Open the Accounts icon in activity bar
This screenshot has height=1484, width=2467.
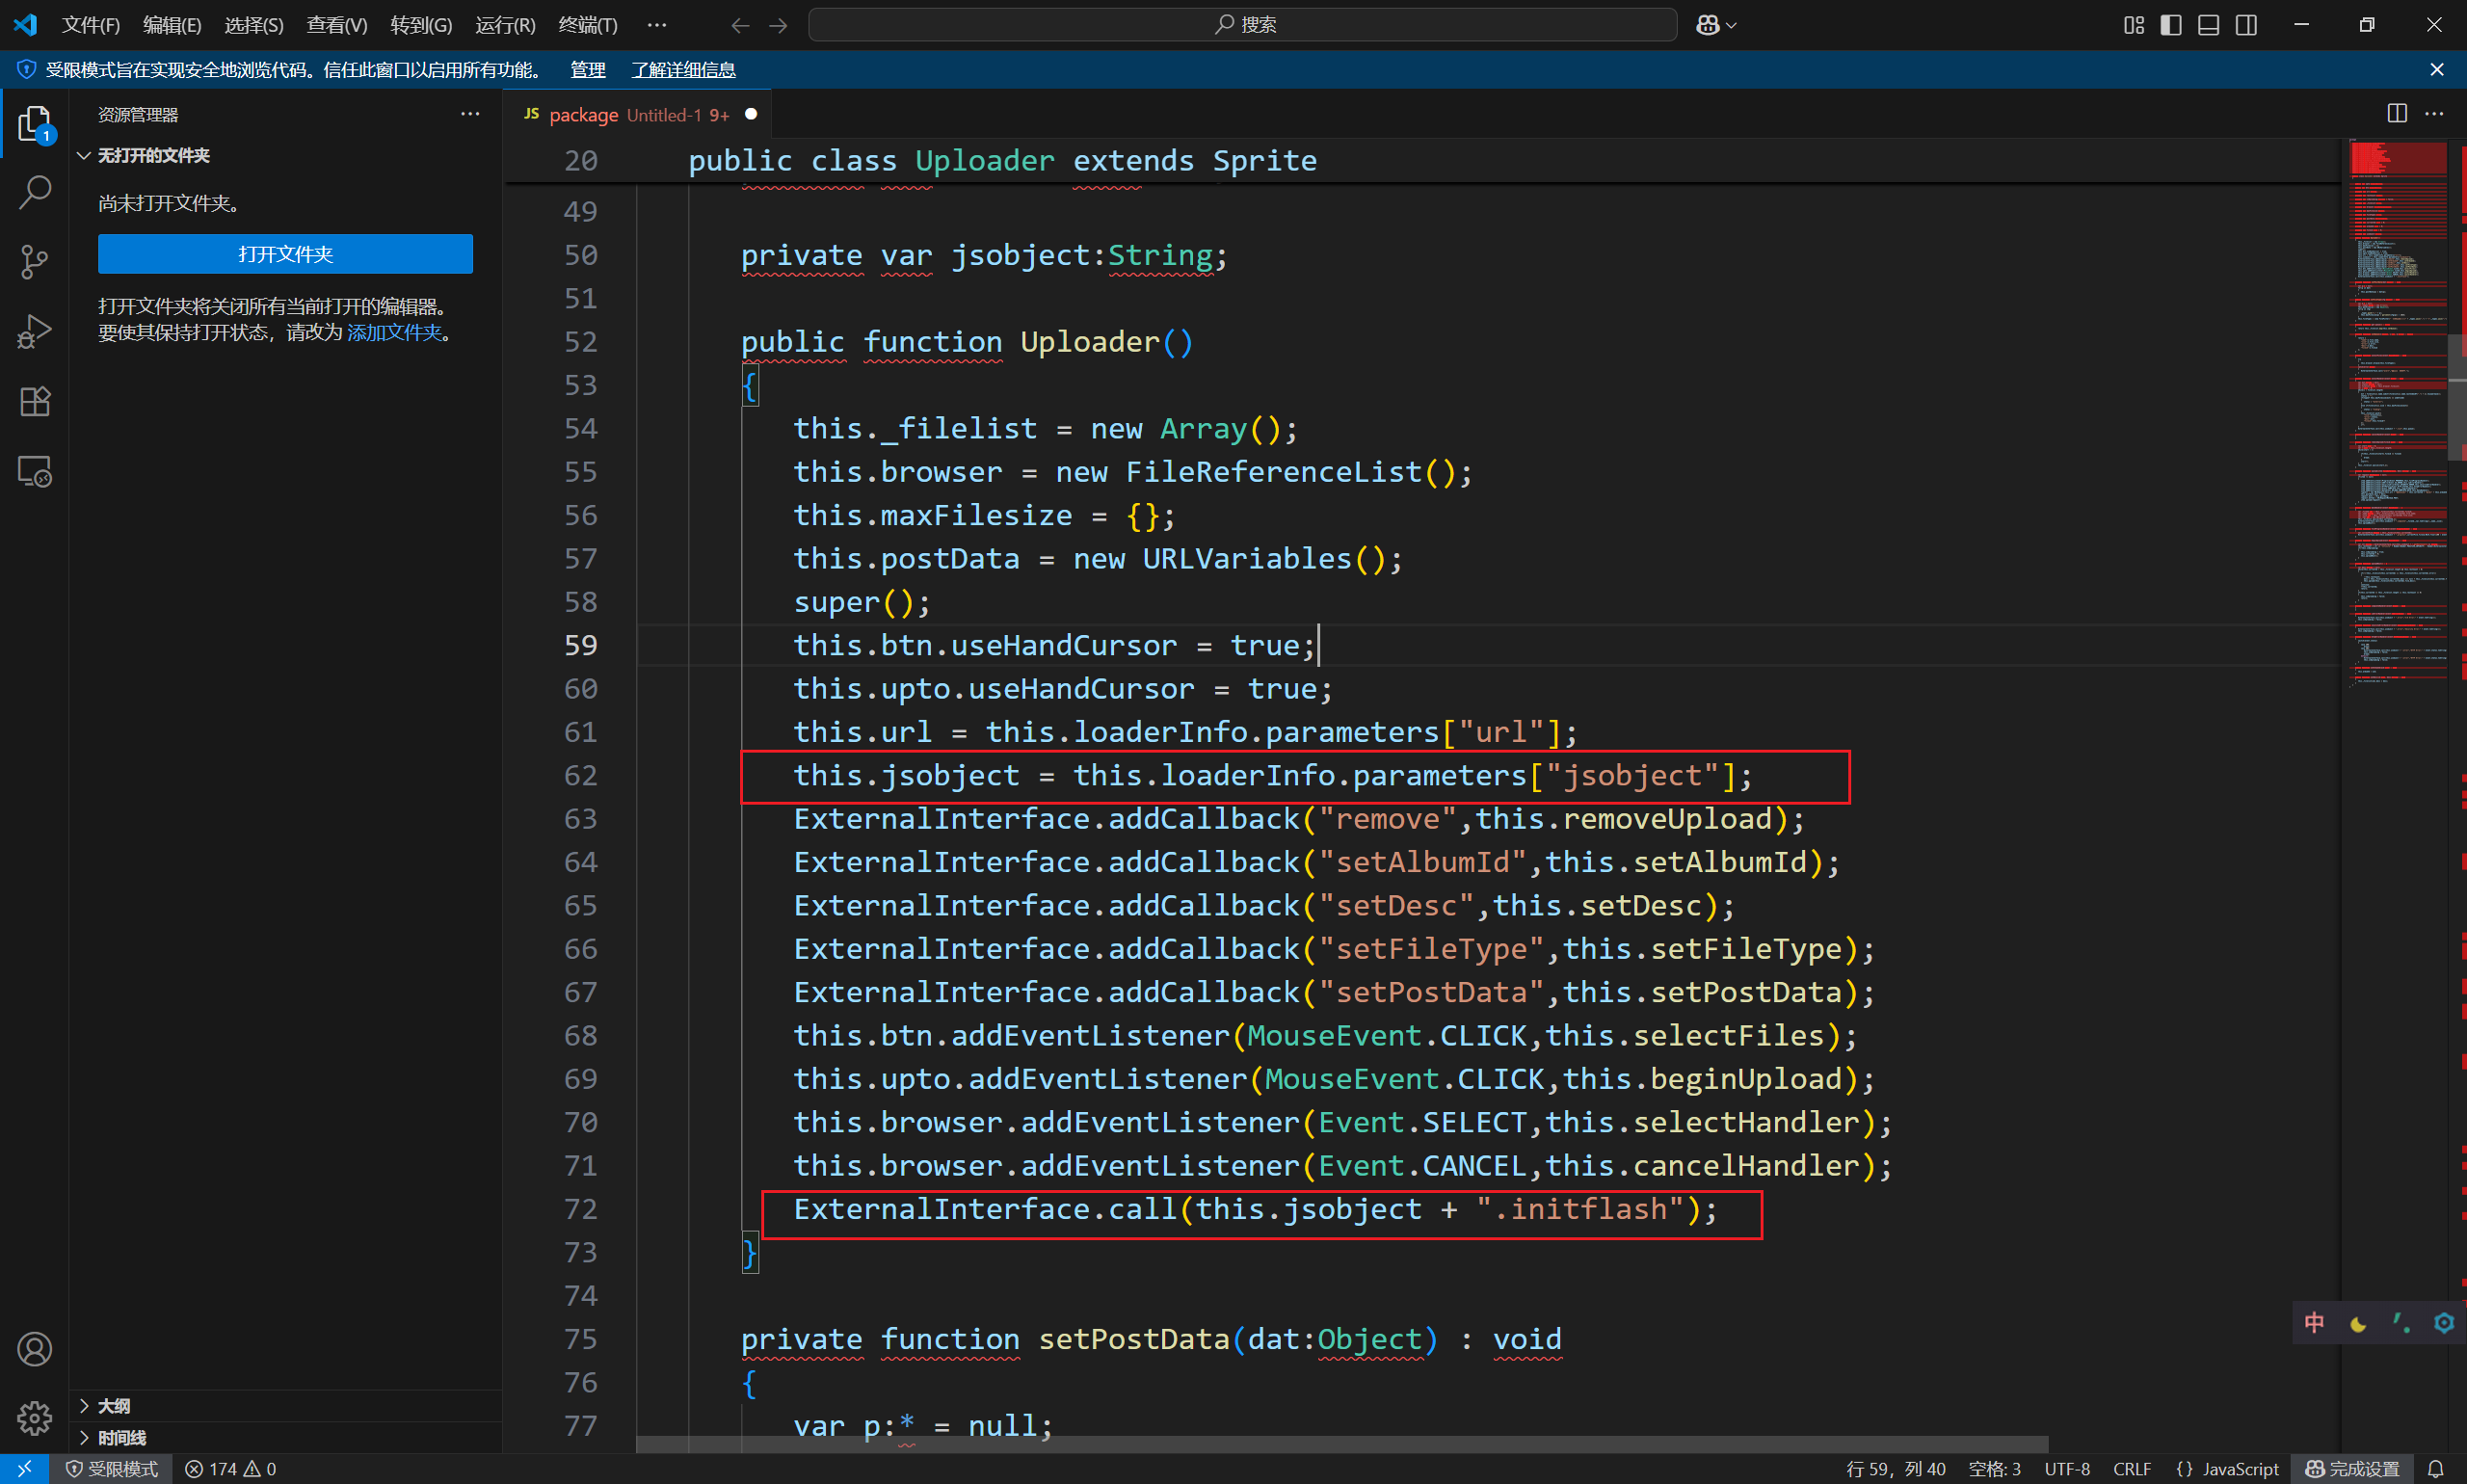tap(35, 1349)
